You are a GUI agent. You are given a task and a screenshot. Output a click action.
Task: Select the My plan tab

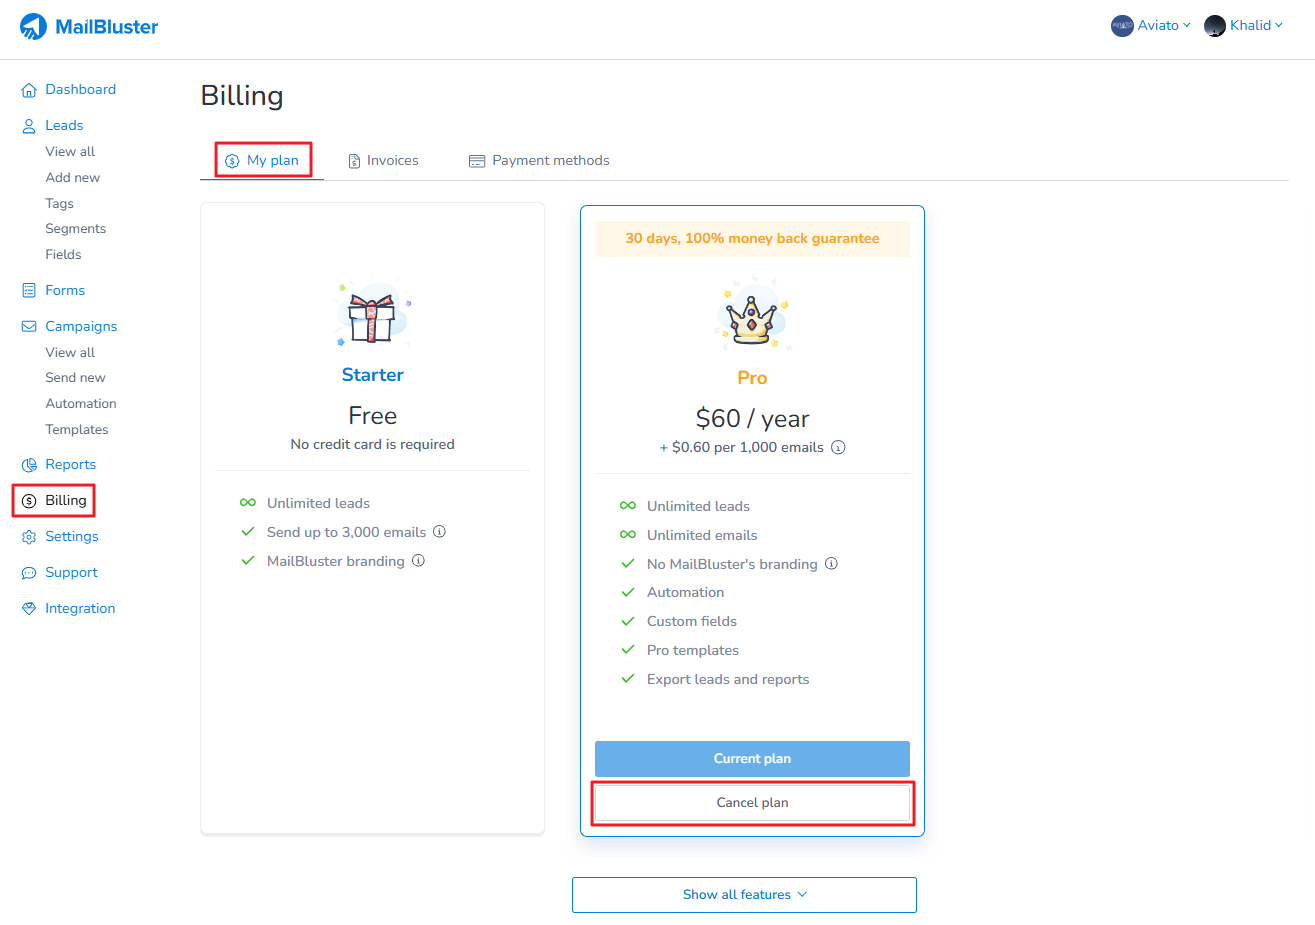pyautogui.click(x=263, y=161)
